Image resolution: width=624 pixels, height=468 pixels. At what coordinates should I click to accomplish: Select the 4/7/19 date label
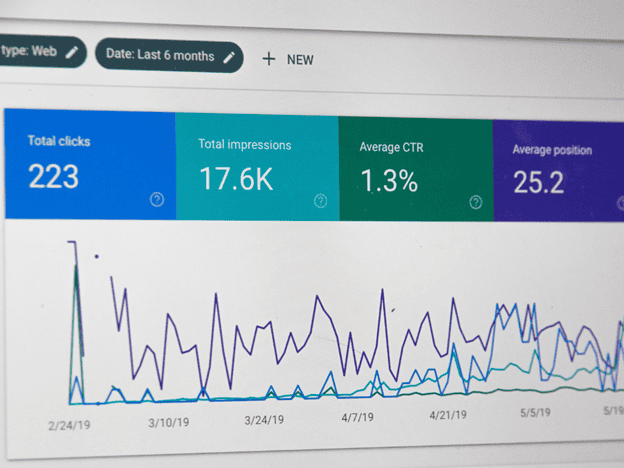point(357,417)
